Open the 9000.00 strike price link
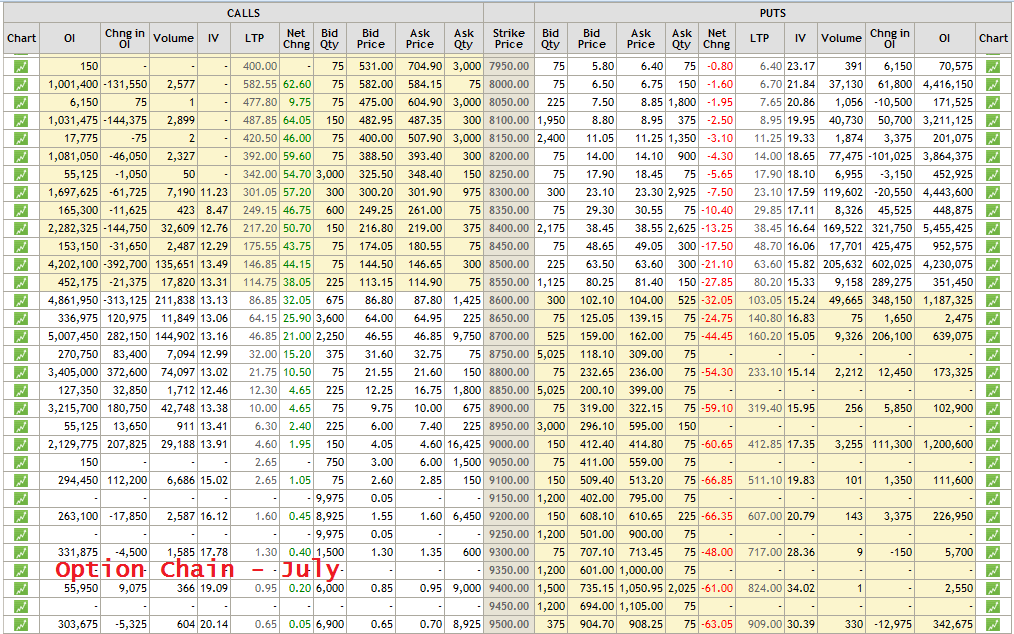The image size is (1014, 634). click(x=509, y=444)
